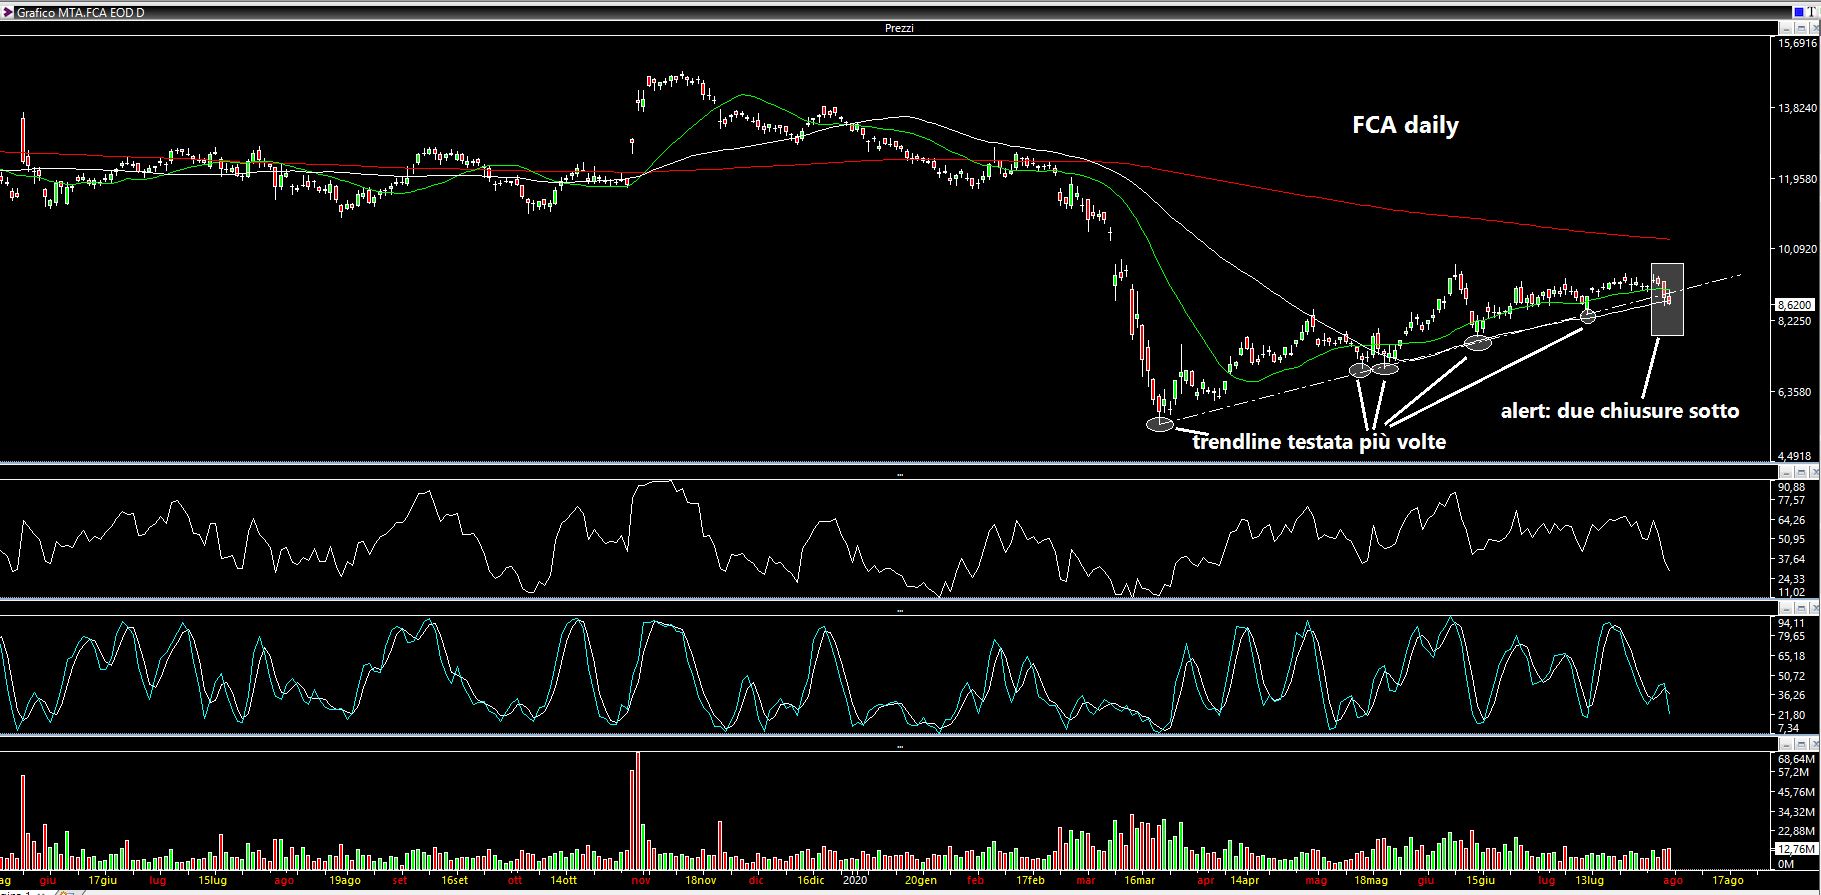Maximize the first oscillator panel below prices
The width and height of the screenshot is (1821, 895).
click(x=1799, y=472)
